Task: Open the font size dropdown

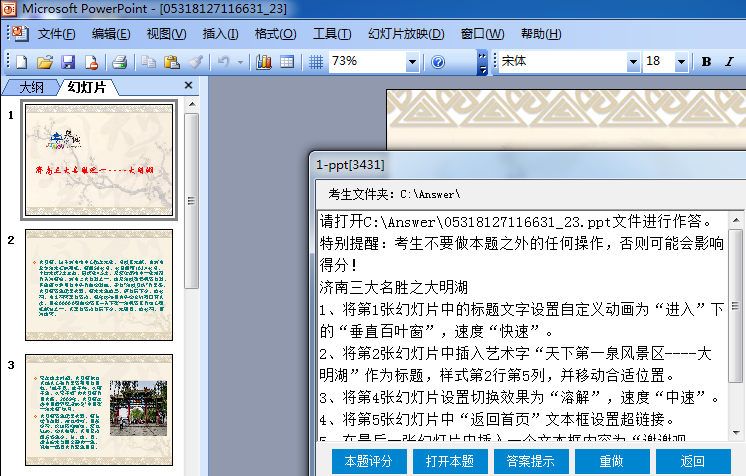Action: click(684, 62)
